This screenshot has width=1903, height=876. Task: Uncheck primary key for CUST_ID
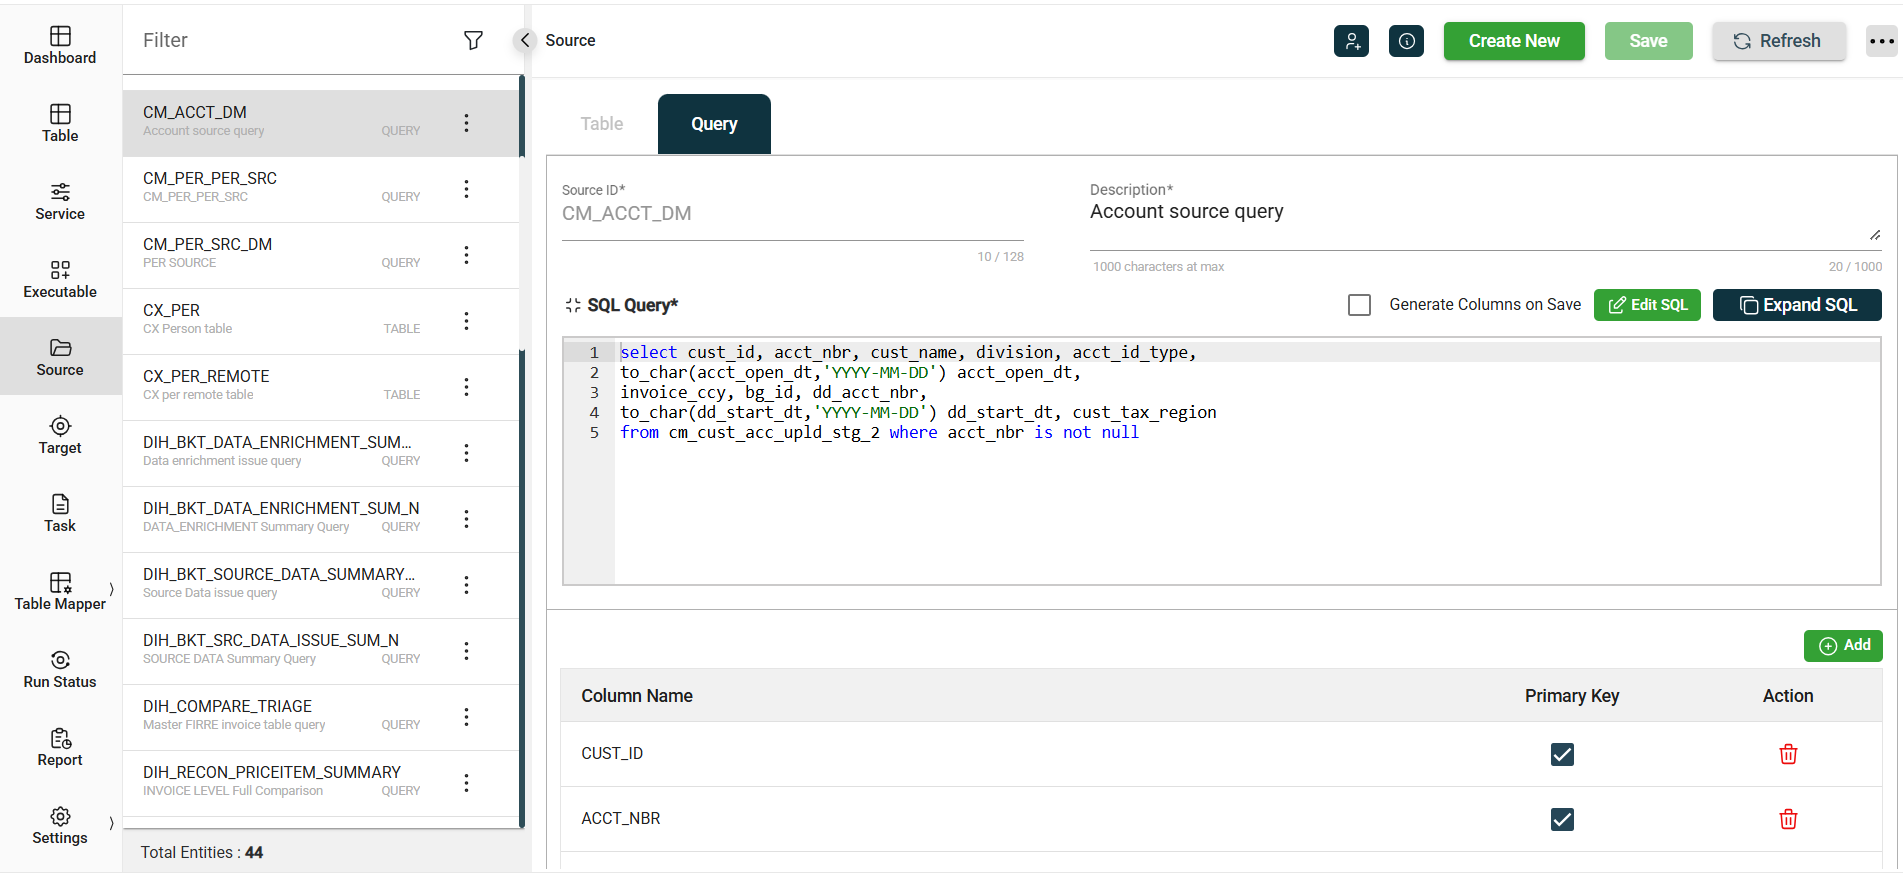point(1562,754)
